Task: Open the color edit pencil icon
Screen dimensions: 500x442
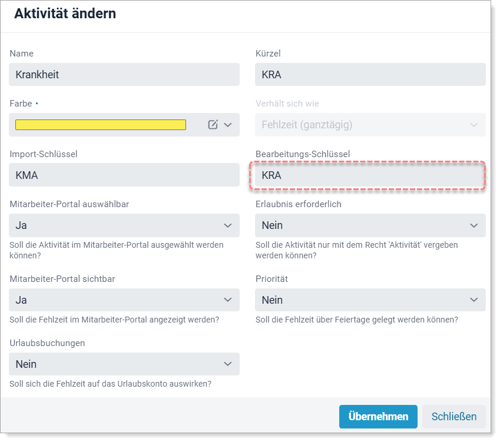Action: [x=213, y=125]
